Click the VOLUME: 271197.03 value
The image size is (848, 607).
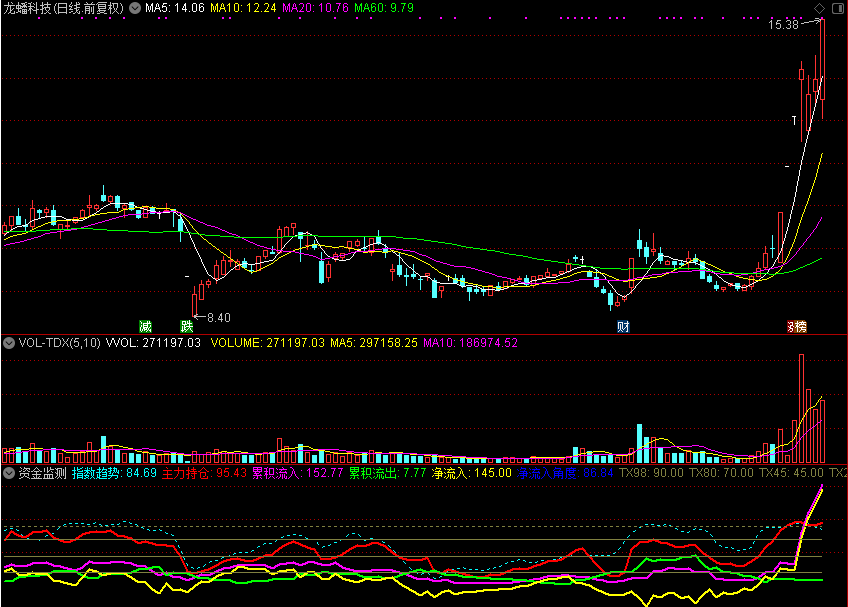[268, 343]
